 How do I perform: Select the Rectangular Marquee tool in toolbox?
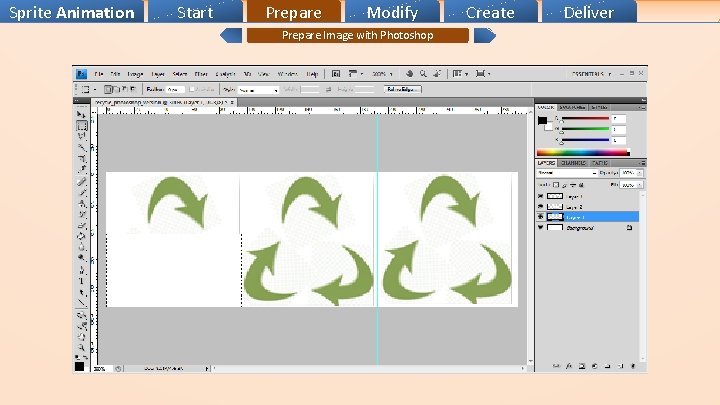coord(81,125)
